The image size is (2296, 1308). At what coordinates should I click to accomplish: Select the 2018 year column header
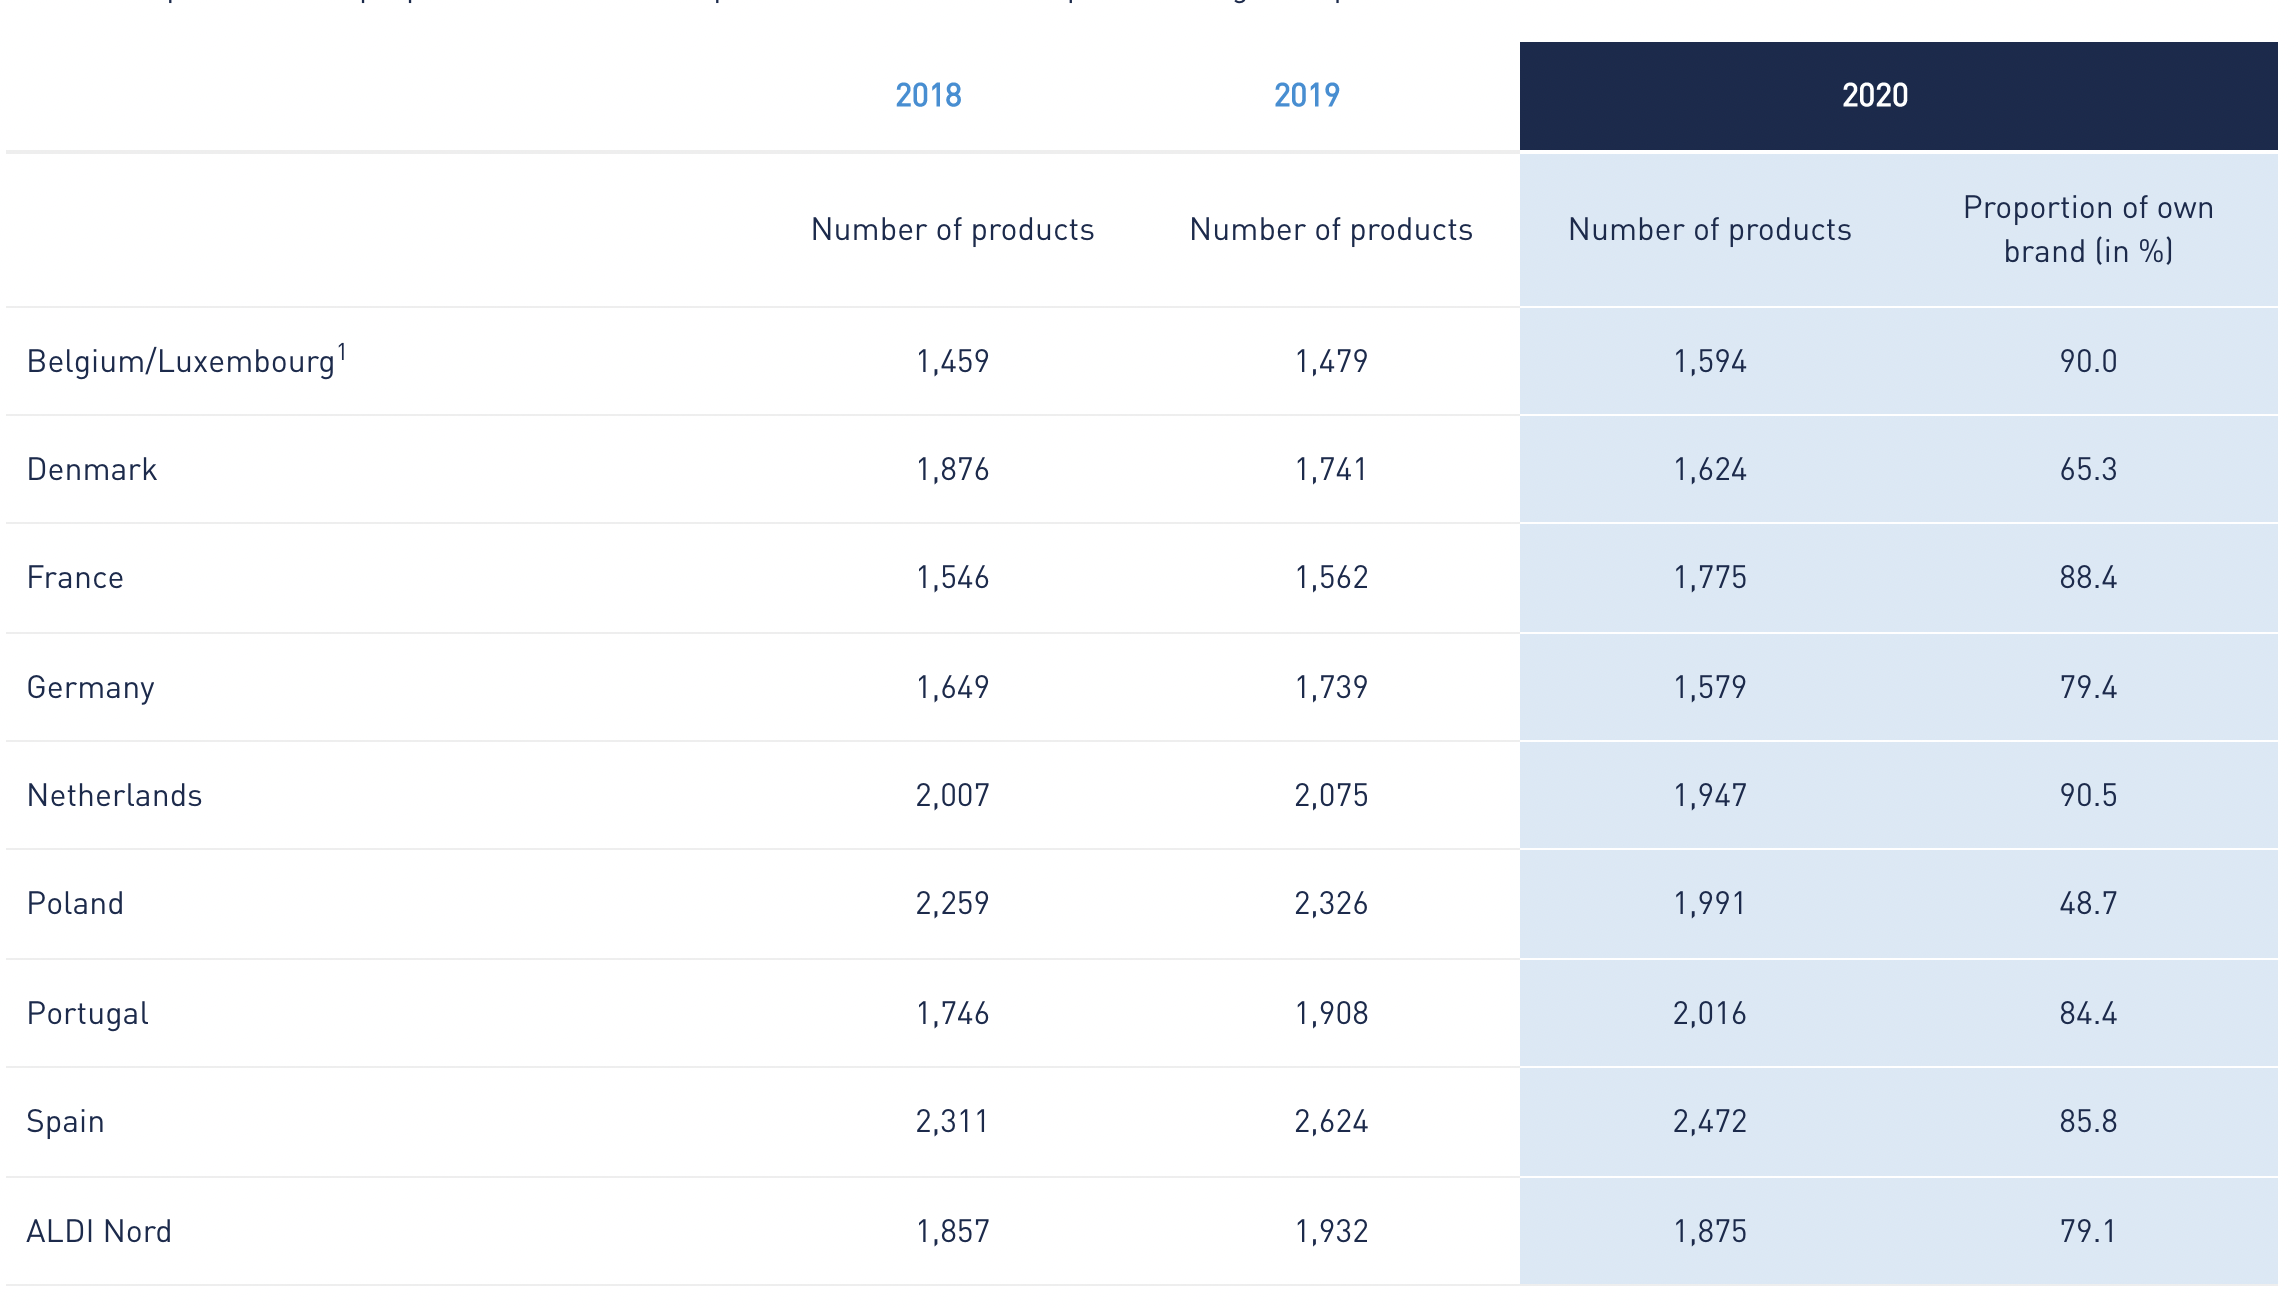point(927,95)
